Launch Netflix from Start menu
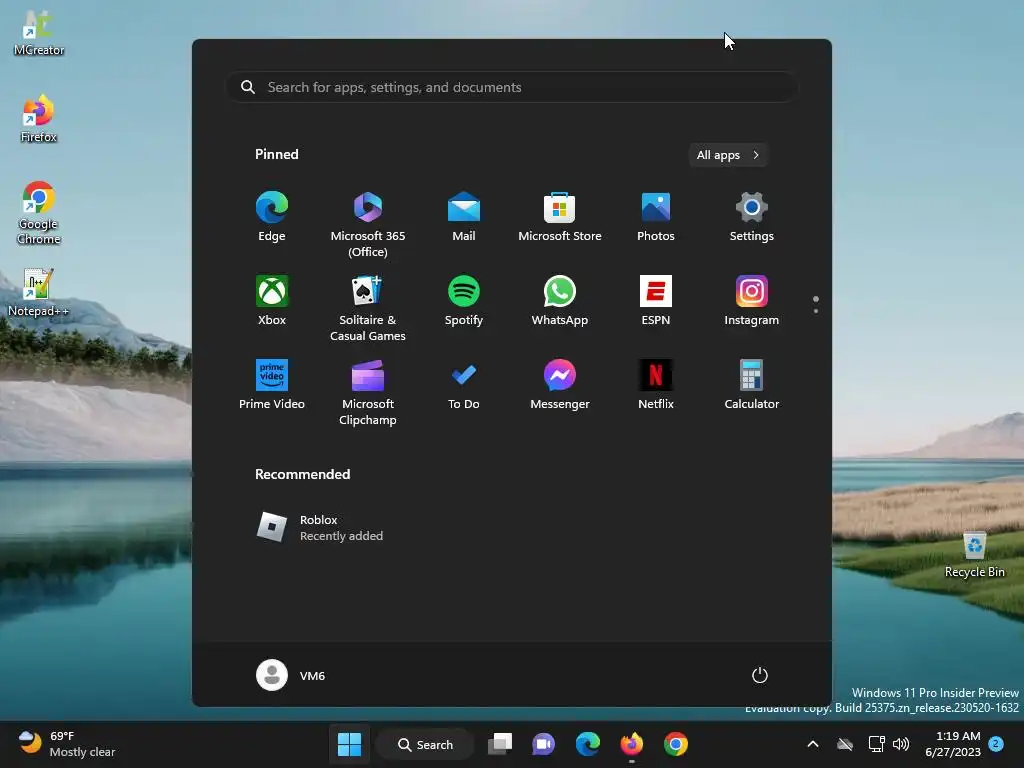 pos(656,385)
